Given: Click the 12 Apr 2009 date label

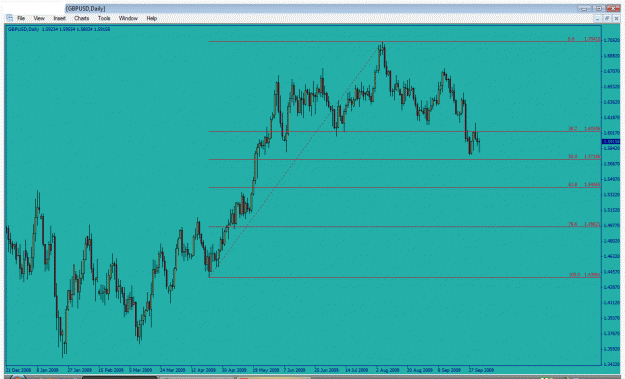Looking at the screenshot, I should coord(203,370).
